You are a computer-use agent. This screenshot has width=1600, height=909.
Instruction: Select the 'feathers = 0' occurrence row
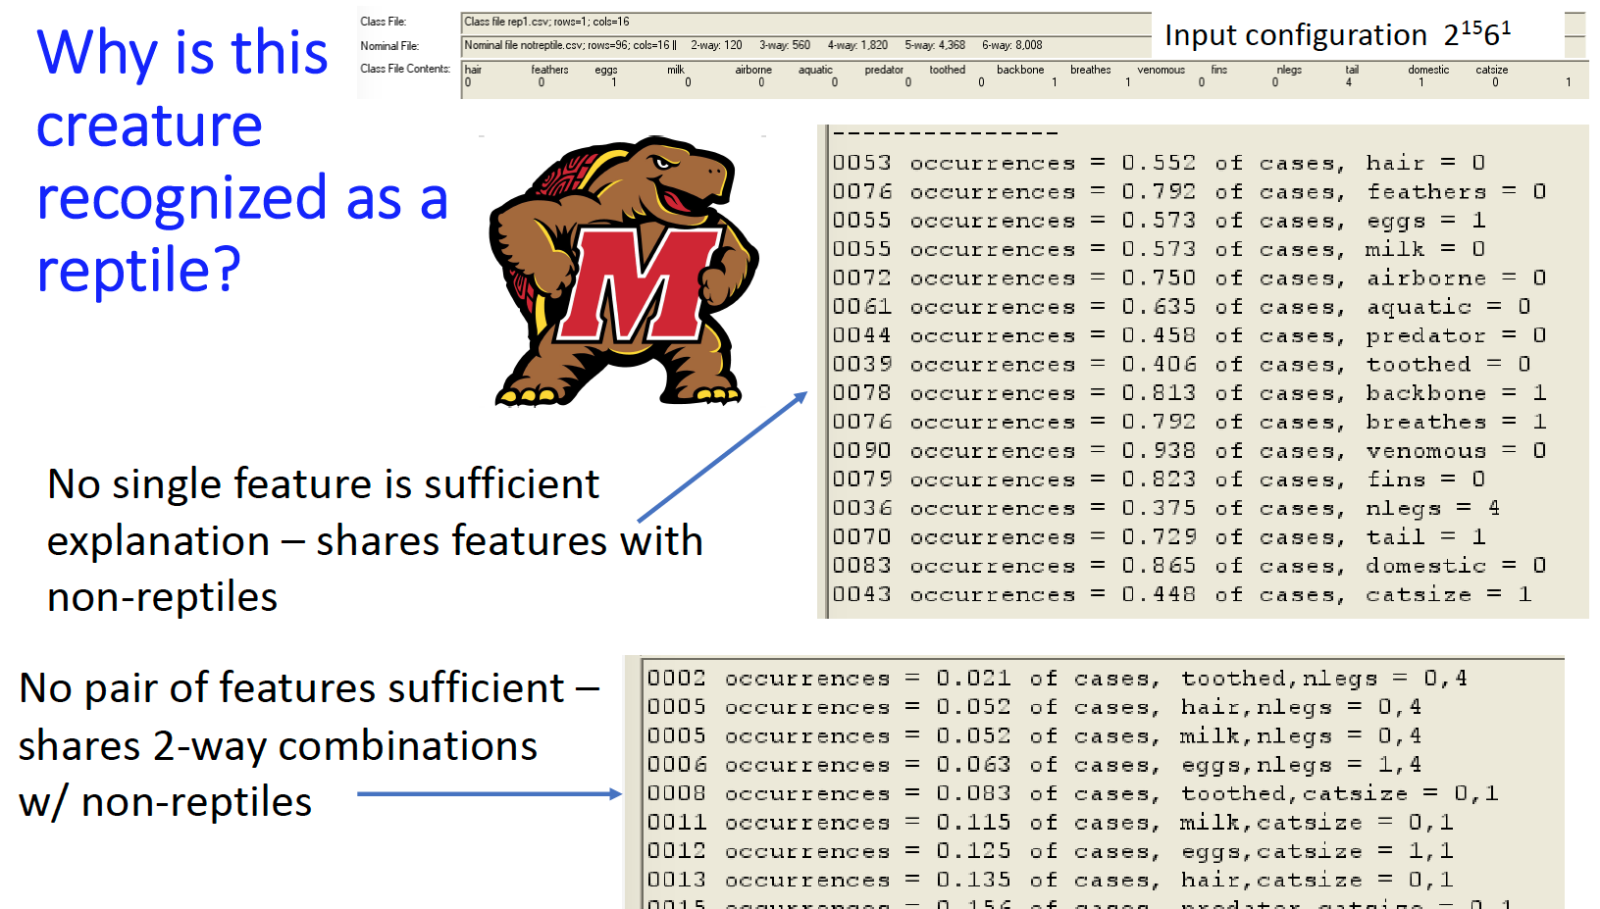pyautogui.click(x=1190, y=192)
